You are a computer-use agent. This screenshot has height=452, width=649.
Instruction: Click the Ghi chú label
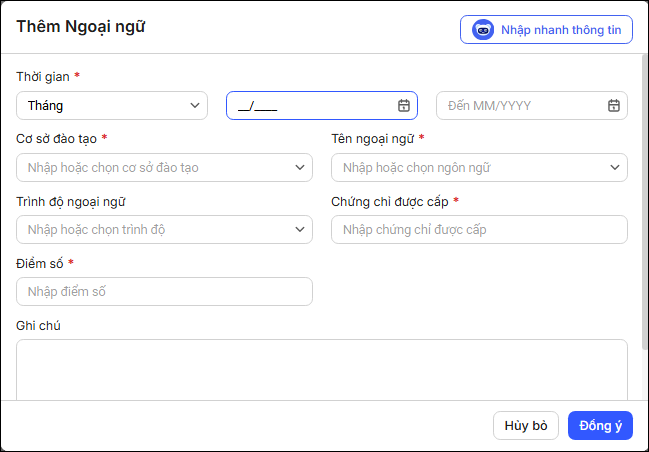pos(38,326)
